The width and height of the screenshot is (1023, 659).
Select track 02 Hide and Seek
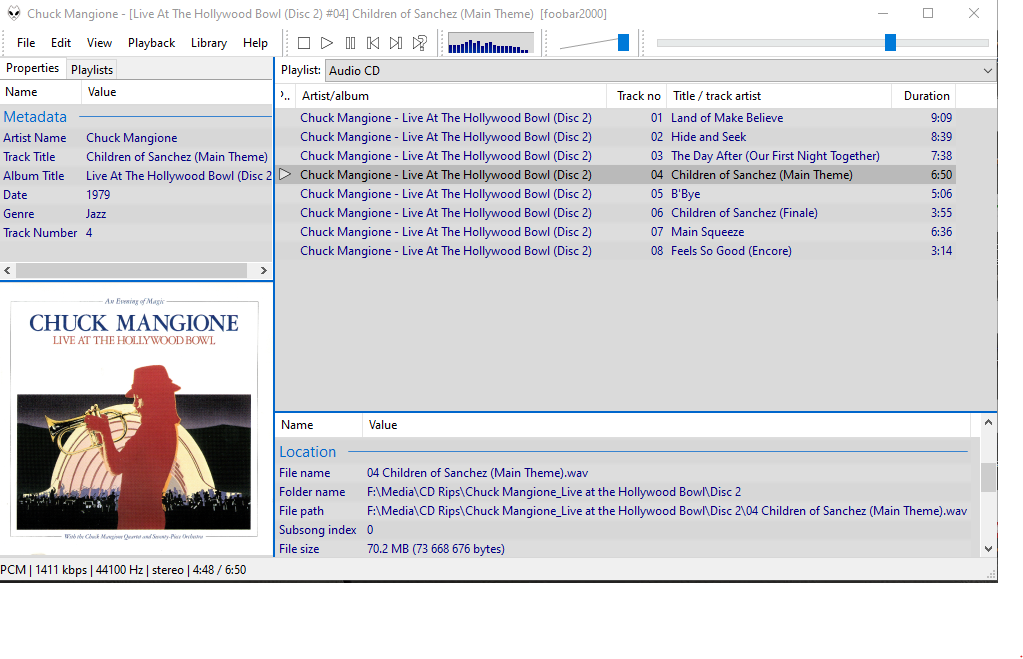[616, 136]
